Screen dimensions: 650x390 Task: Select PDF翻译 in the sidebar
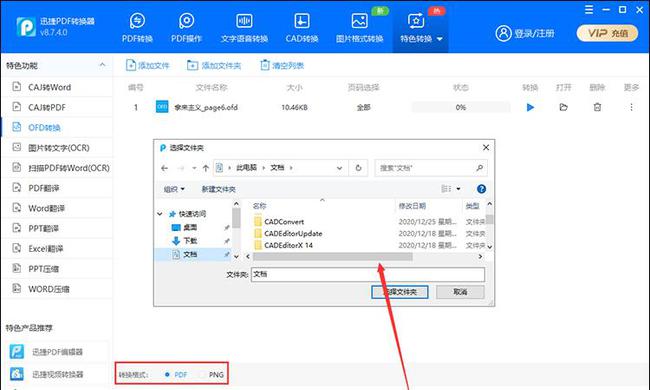57,188
